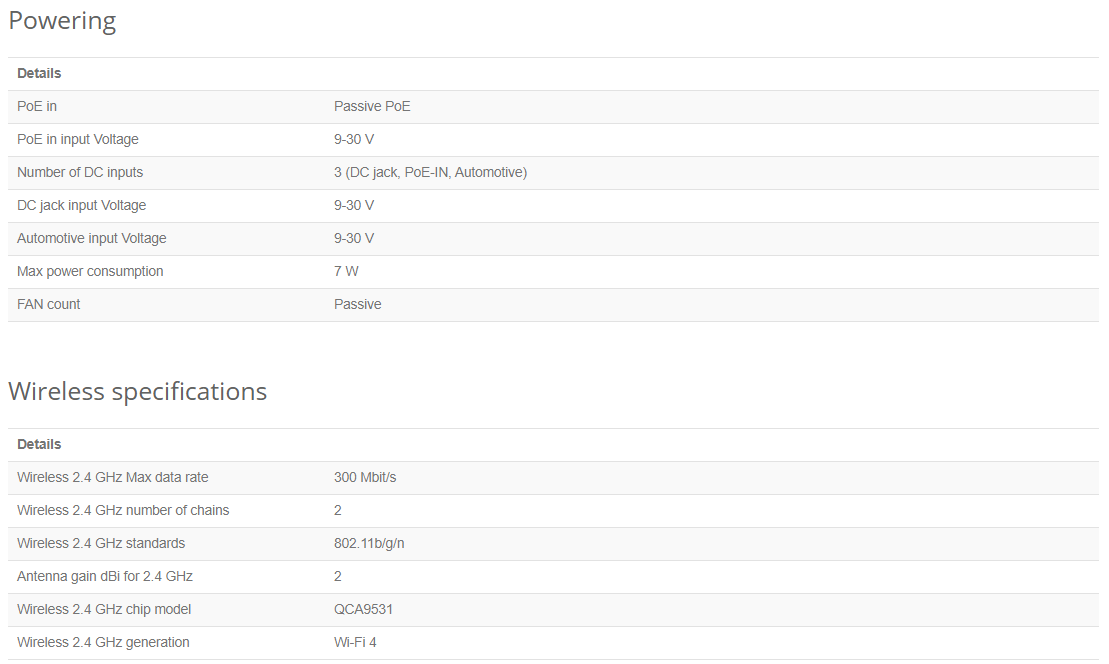The width and height of the screenshot is (1109, 664).
Task: Click the Max power consumption label
Action: tap(90, 272)
